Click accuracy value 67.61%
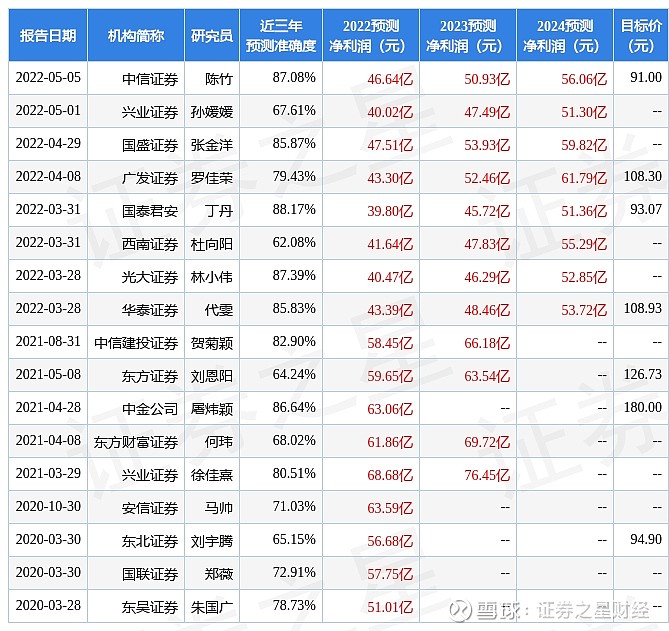The width and height of the screenshot is (669, 631). click(x=294, y=110)
